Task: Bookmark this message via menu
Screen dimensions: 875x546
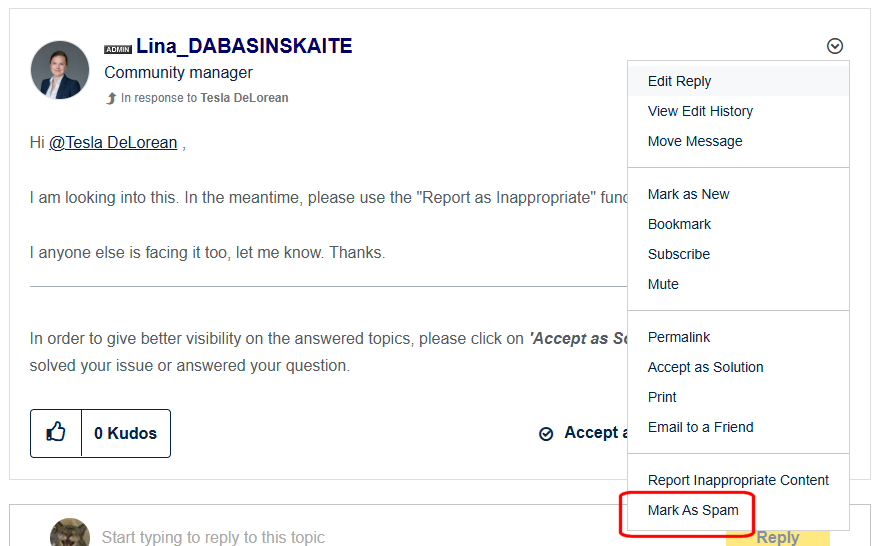Action: pos(679,224)
